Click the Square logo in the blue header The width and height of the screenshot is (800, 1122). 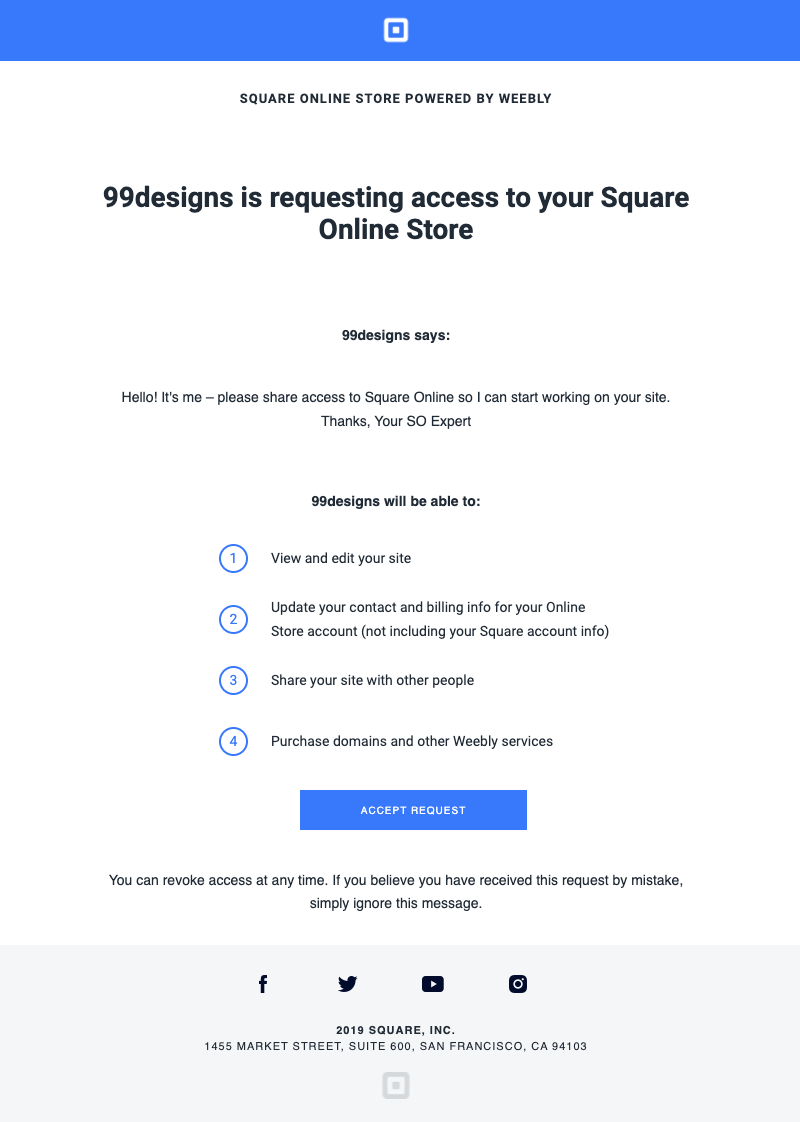(x=396, y=30)
